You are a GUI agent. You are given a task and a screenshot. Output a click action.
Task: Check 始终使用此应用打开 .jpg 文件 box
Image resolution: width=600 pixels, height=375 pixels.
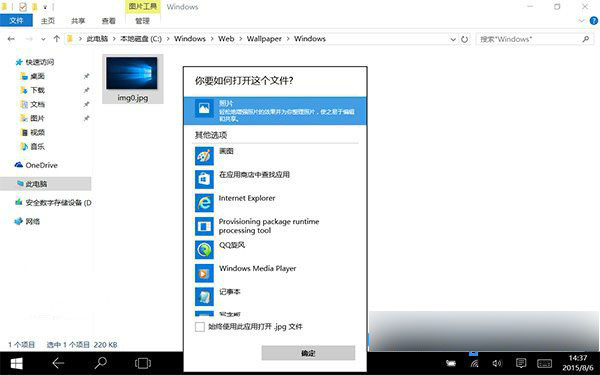200,327
